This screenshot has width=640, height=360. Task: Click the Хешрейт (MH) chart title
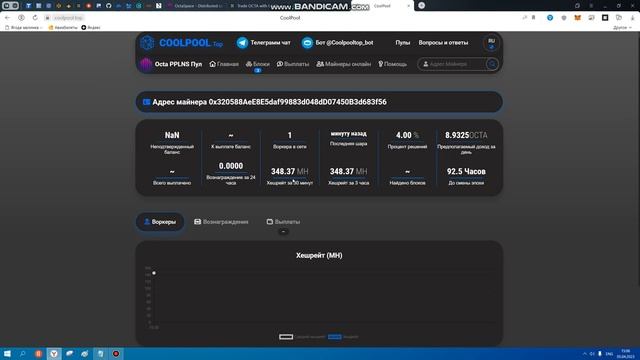point(319,256)
